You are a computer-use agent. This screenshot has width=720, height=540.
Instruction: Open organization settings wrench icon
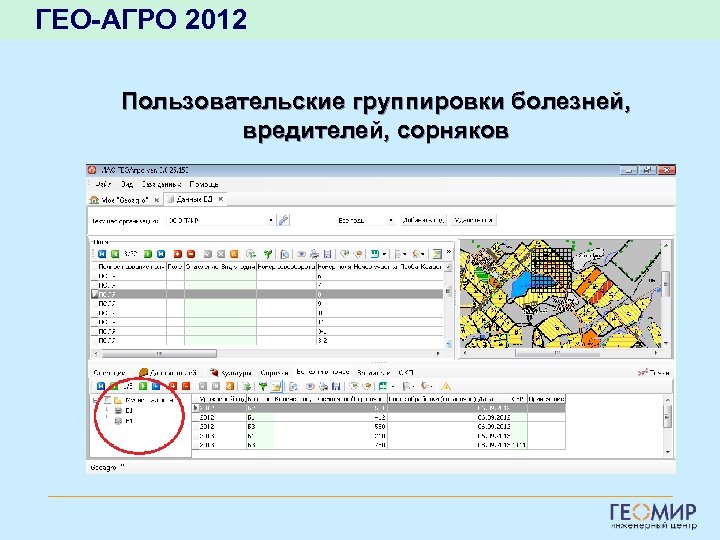click(x=284, y=220)
